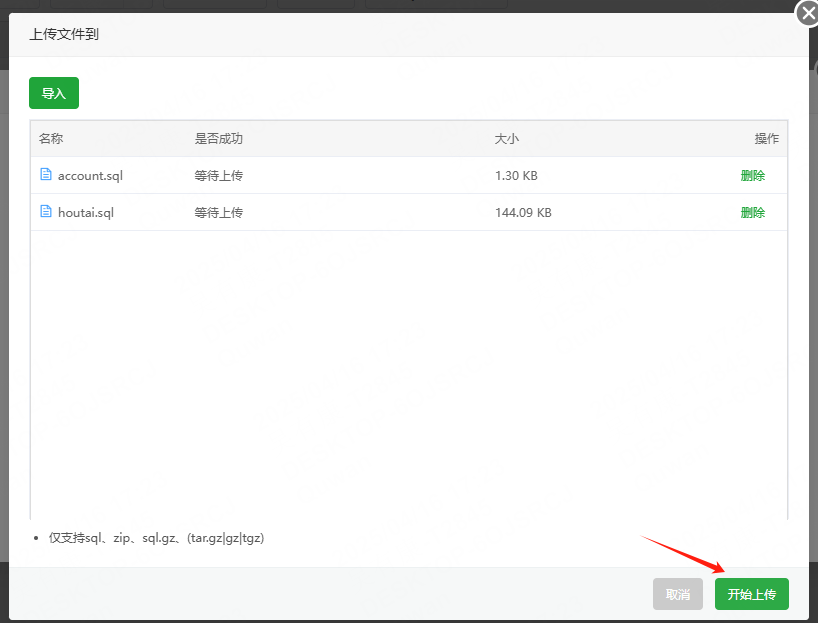The width and height of the screenshot is (818, 623).
Task: Click the 取消 cancel button
Action: [677, 593]
